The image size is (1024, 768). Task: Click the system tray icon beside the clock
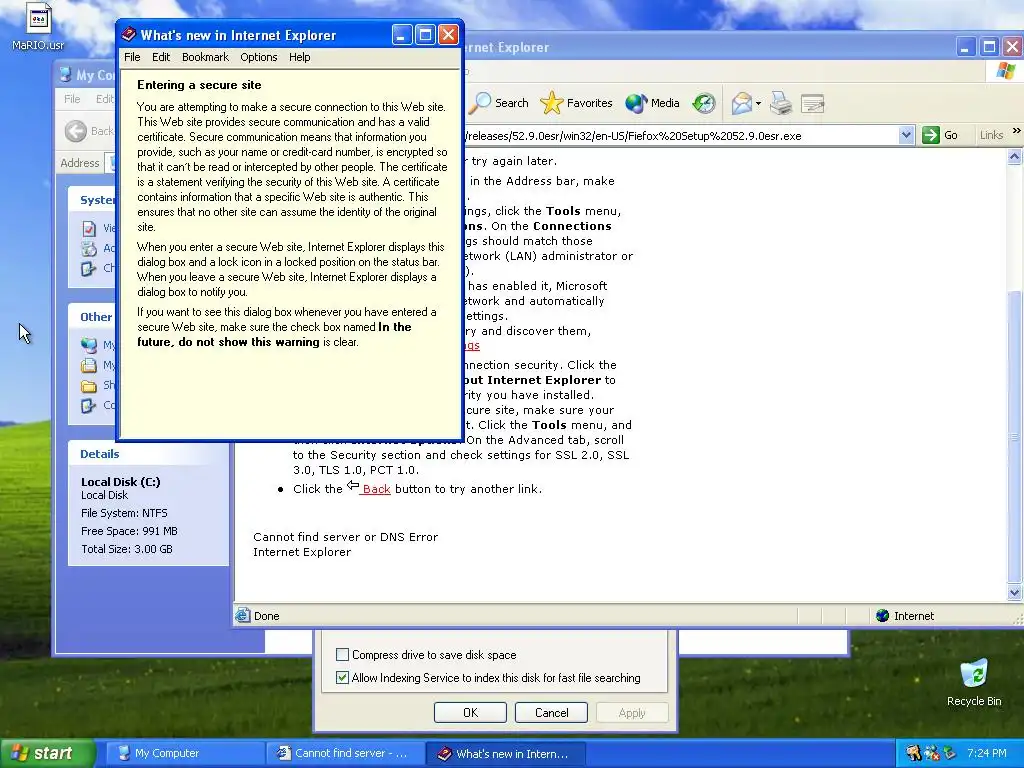click(949, 753)
